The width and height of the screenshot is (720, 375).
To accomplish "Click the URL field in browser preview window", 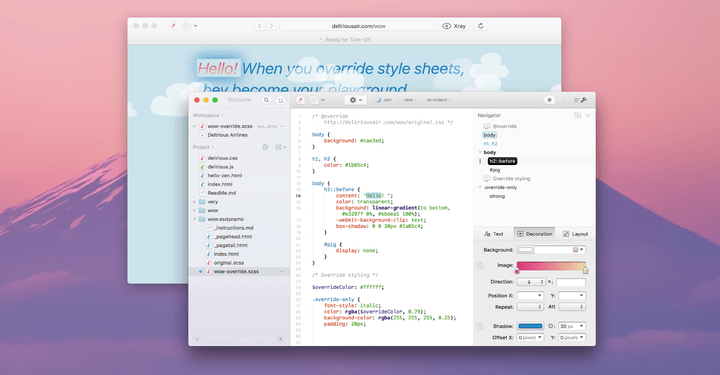I will [359, 26].
